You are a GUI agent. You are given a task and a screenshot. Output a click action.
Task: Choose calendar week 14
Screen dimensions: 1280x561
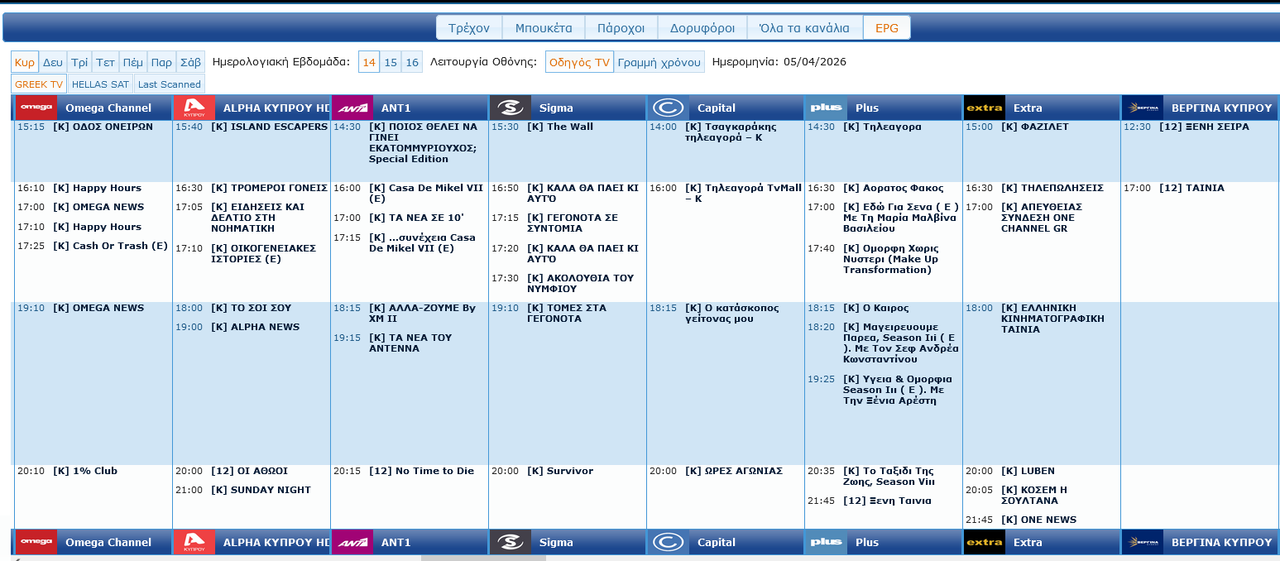point(370,62)
